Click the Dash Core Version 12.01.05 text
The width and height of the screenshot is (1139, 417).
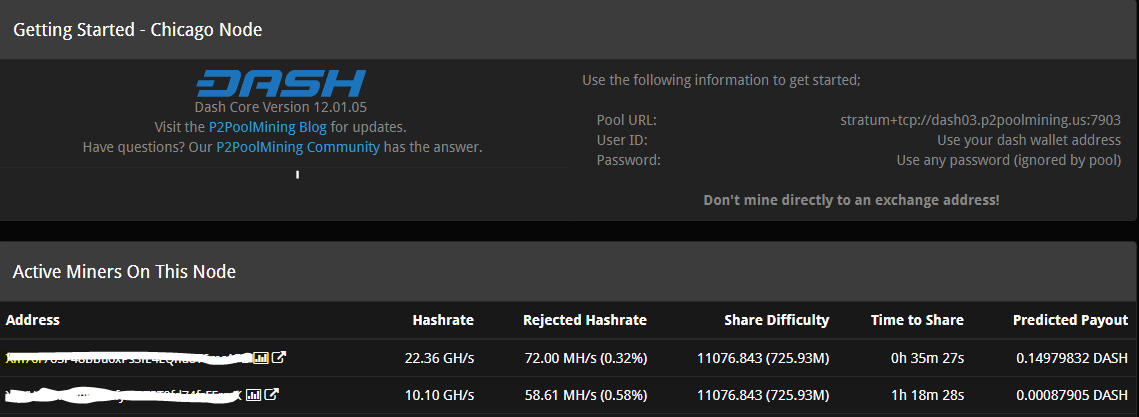(280, 108)
